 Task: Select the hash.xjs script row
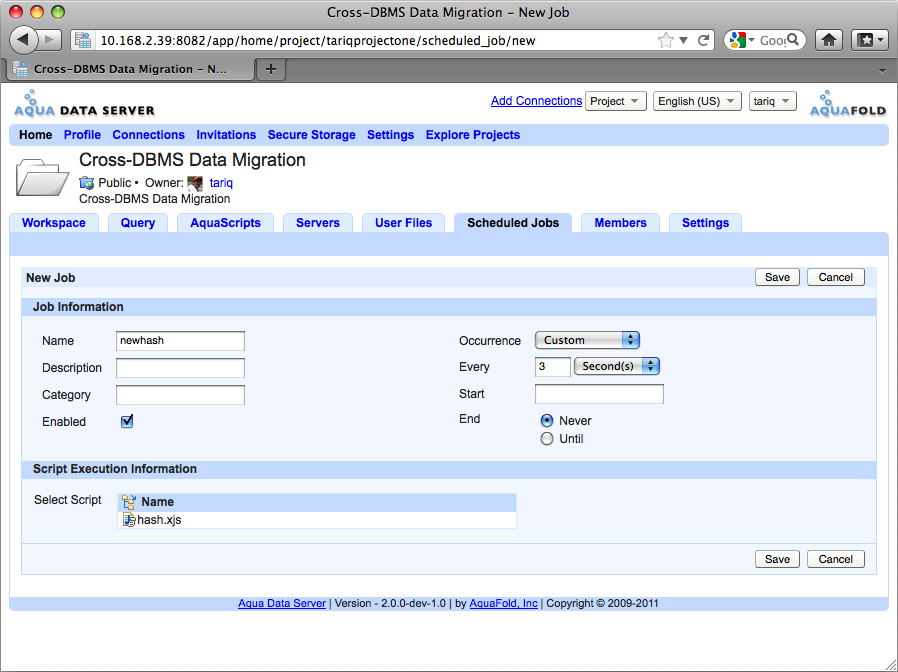point(317,520)
